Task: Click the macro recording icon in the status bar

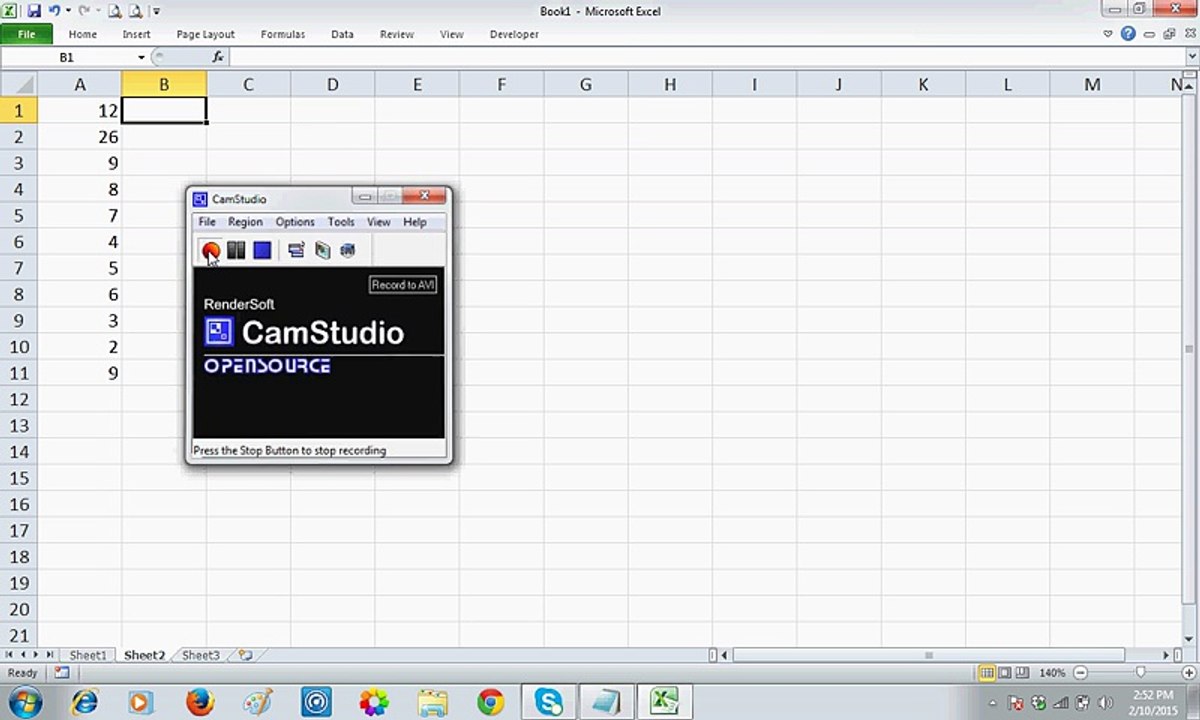Action: click(x=61, y=673)
